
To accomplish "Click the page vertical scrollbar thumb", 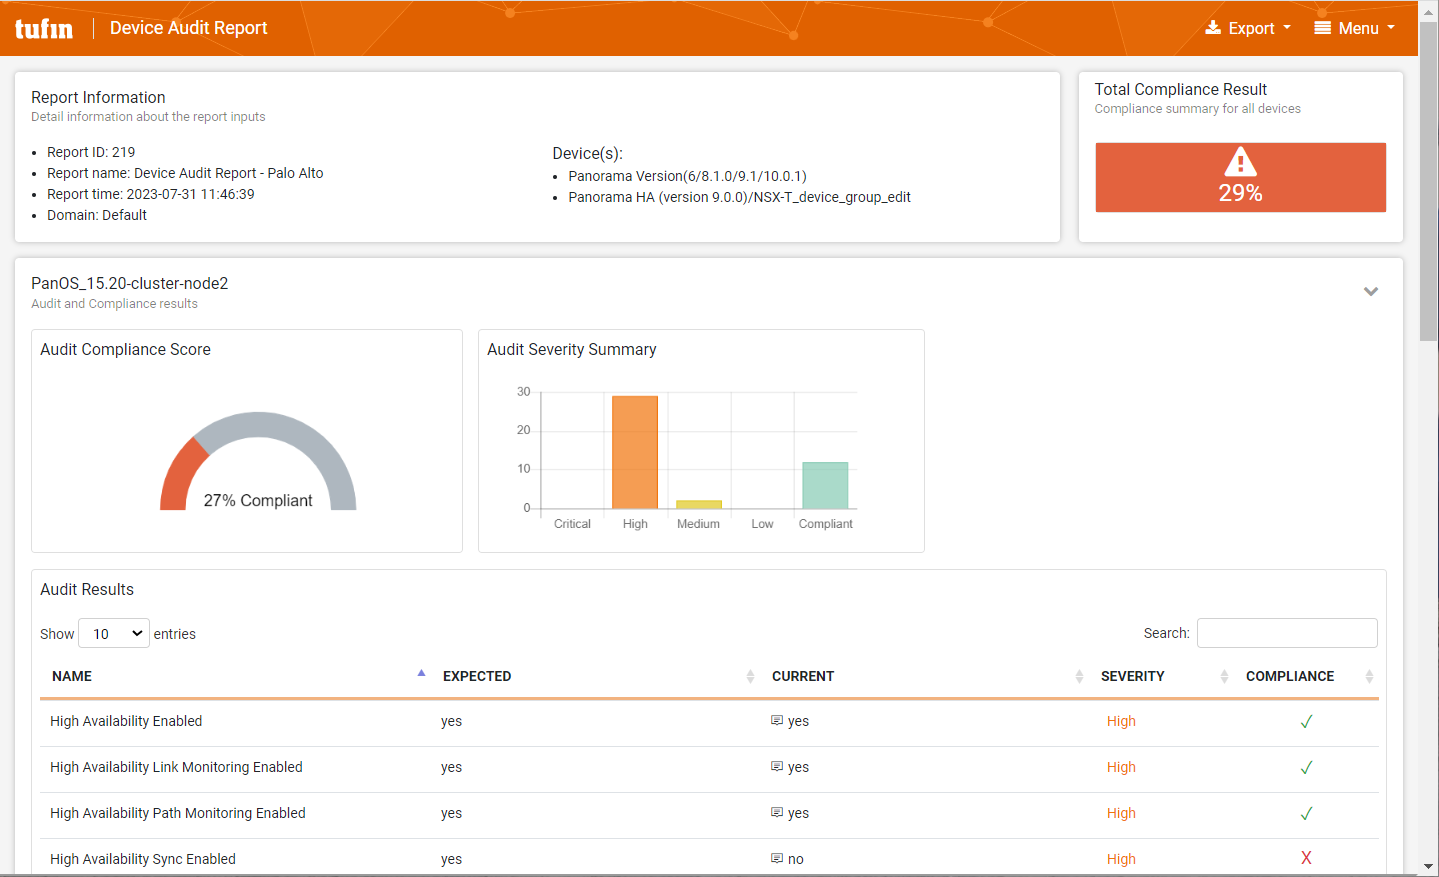I will (x=1429, y=180).
